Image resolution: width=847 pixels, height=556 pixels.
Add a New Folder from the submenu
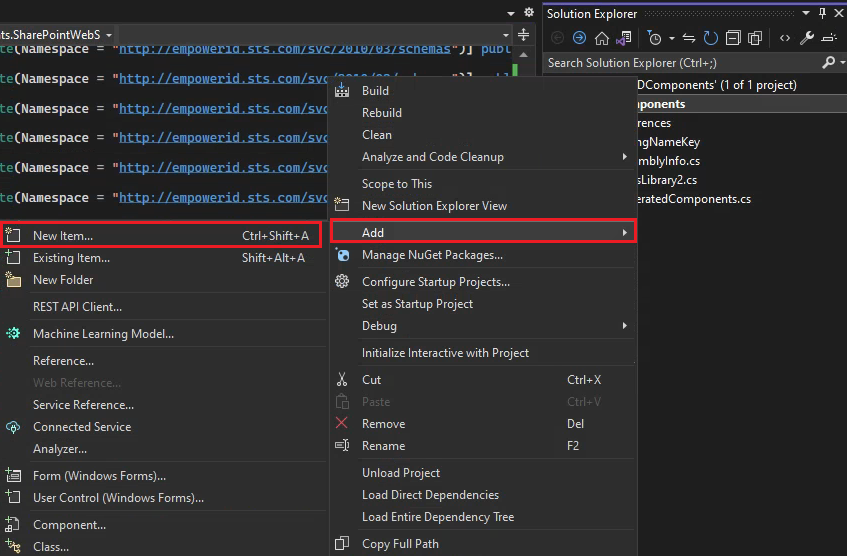click(162, 280)
